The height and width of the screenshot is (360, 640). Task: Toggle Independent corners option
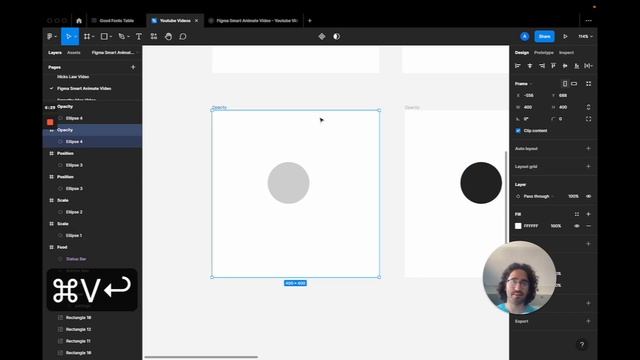tap(589, 119)
